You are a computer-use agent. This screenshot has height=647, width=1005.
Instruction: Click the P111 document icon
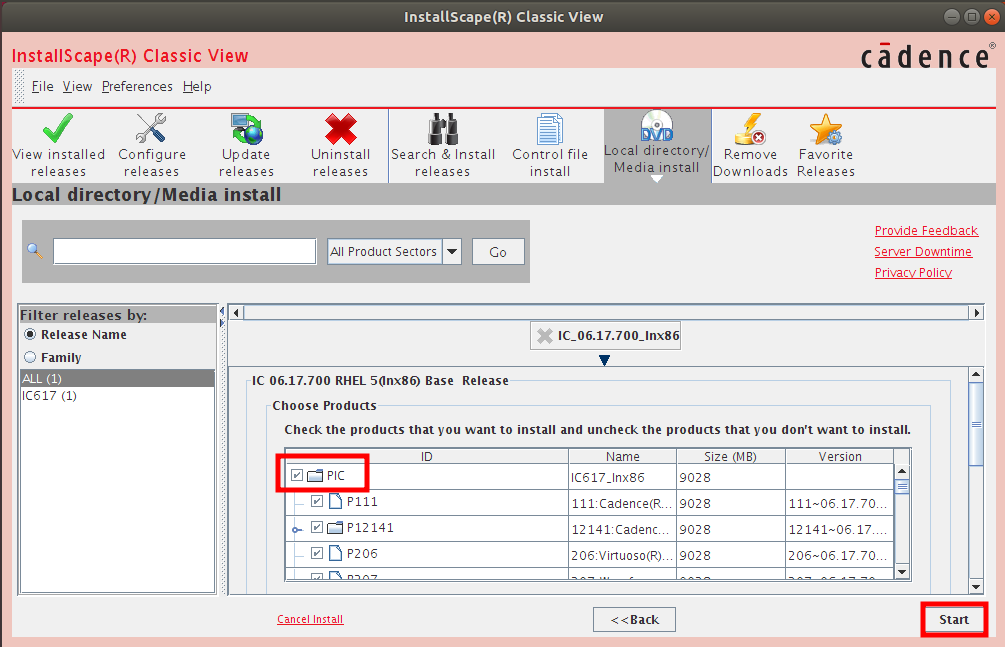click(335, 501)
